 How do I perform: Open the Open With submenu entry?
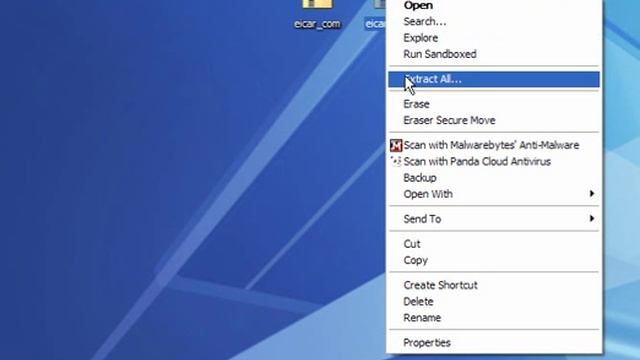(493, 194)
